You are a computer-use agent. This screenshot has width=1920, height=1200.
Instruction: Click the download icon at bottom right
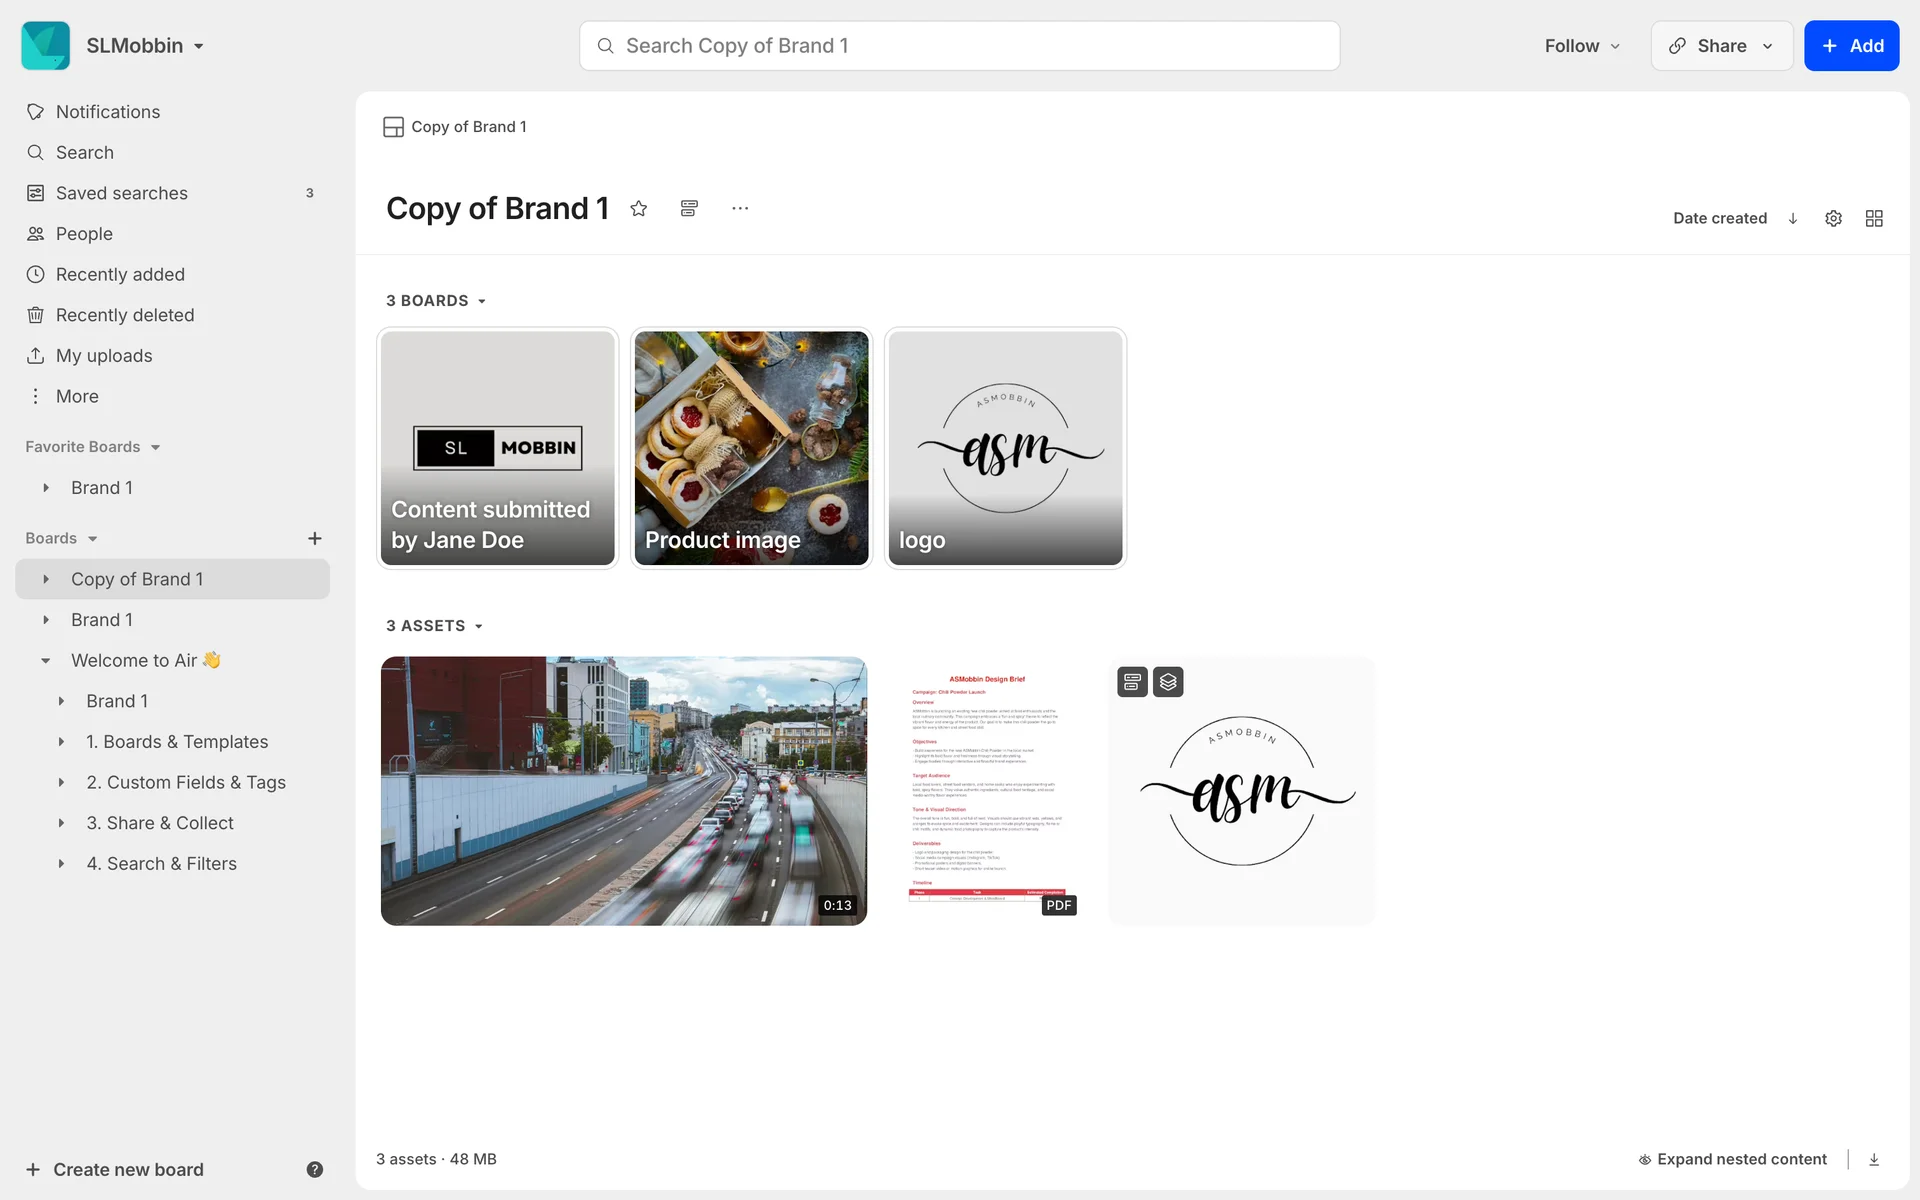point(1874,1159)
